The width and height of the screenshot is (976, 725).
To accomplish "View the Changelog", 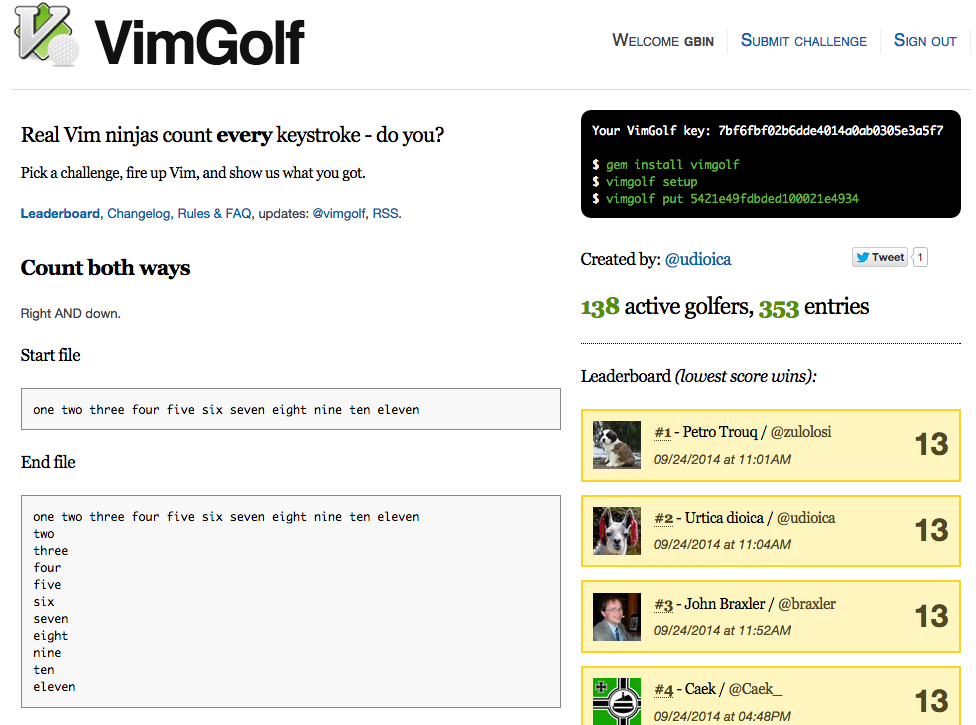I will coord(139,213).
